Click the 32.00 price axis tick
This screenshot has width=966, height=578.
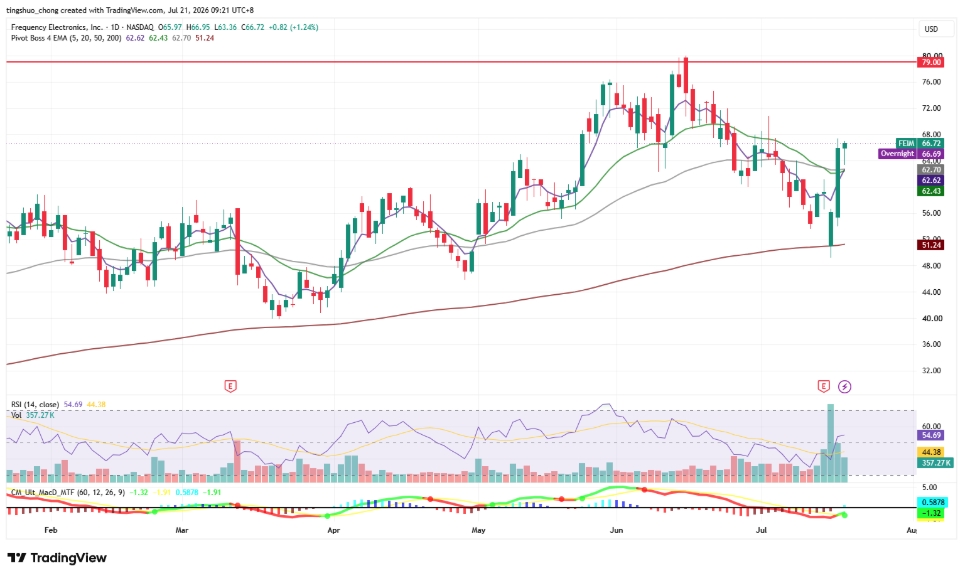pyautogui.click(x=931, y=371)
